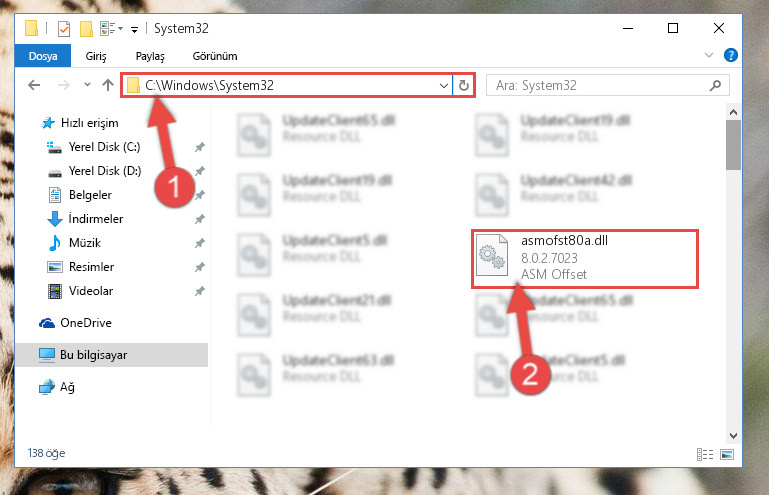Open the Dosya menu
The height and width of the screenshot is (495, 769).
(x=43, y=56)
